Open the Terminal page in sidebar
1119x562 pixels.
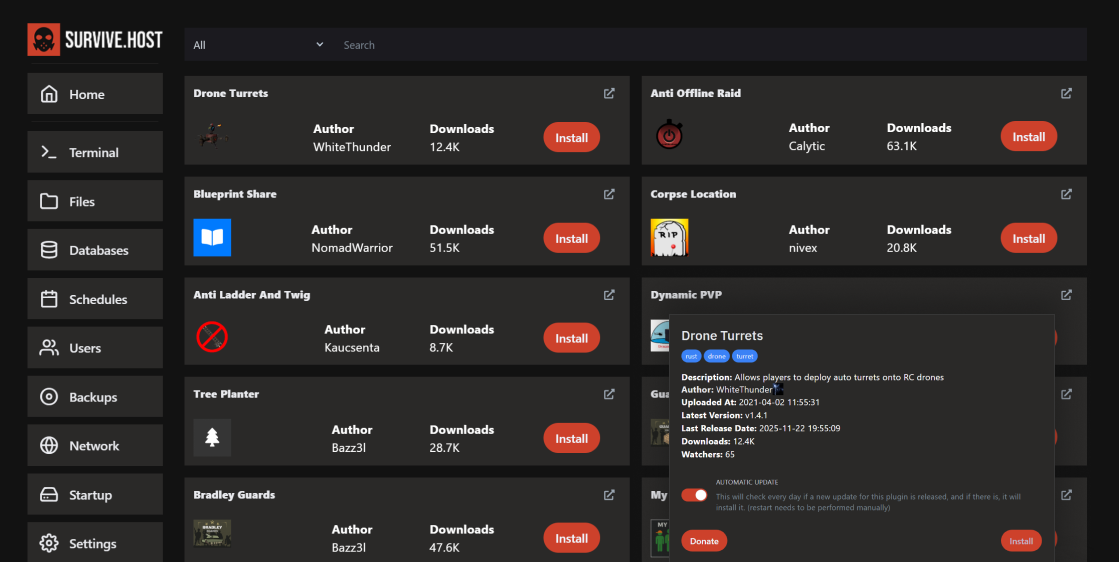94,153
